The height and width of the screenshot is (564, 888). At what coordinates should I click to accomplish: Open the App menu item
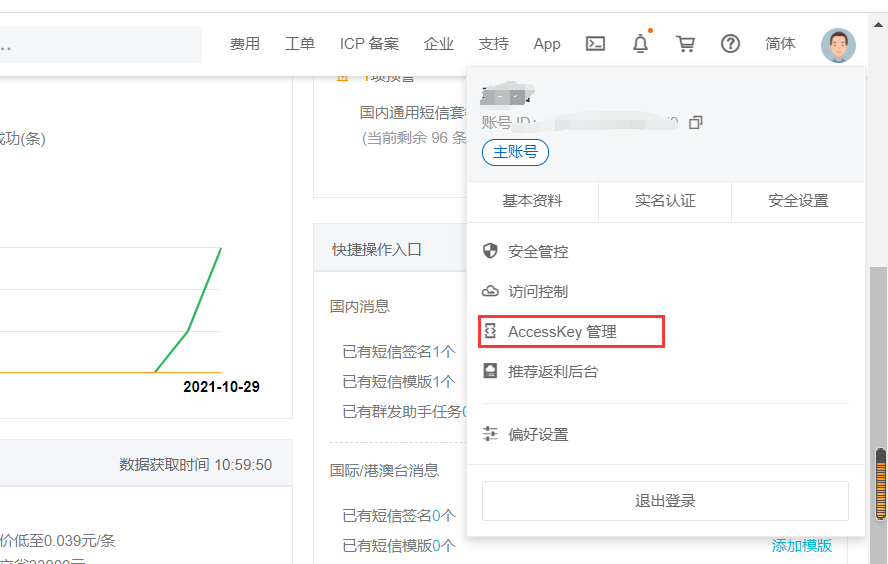pyautogui.click(x=547, y=44)
